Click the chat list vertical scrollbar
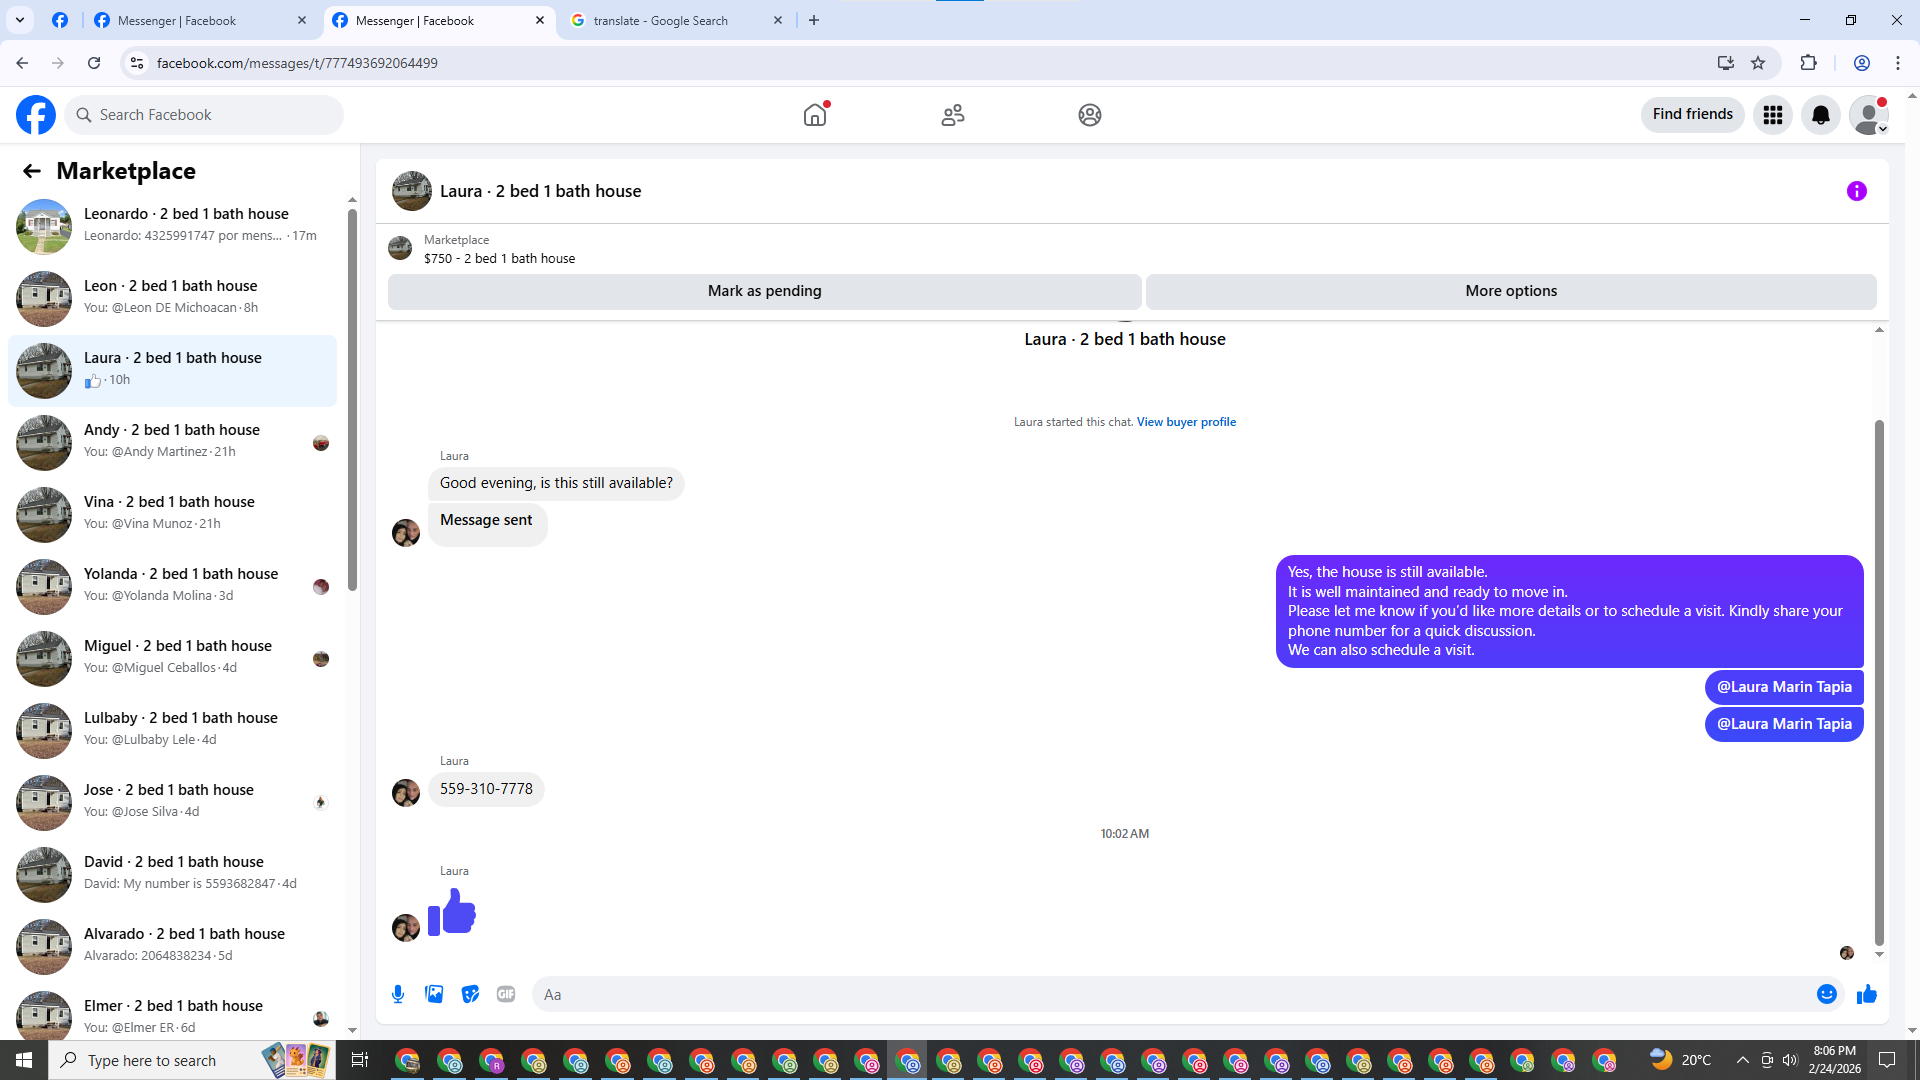Viewport: 1920px width, 1080px height. (352, 400)
